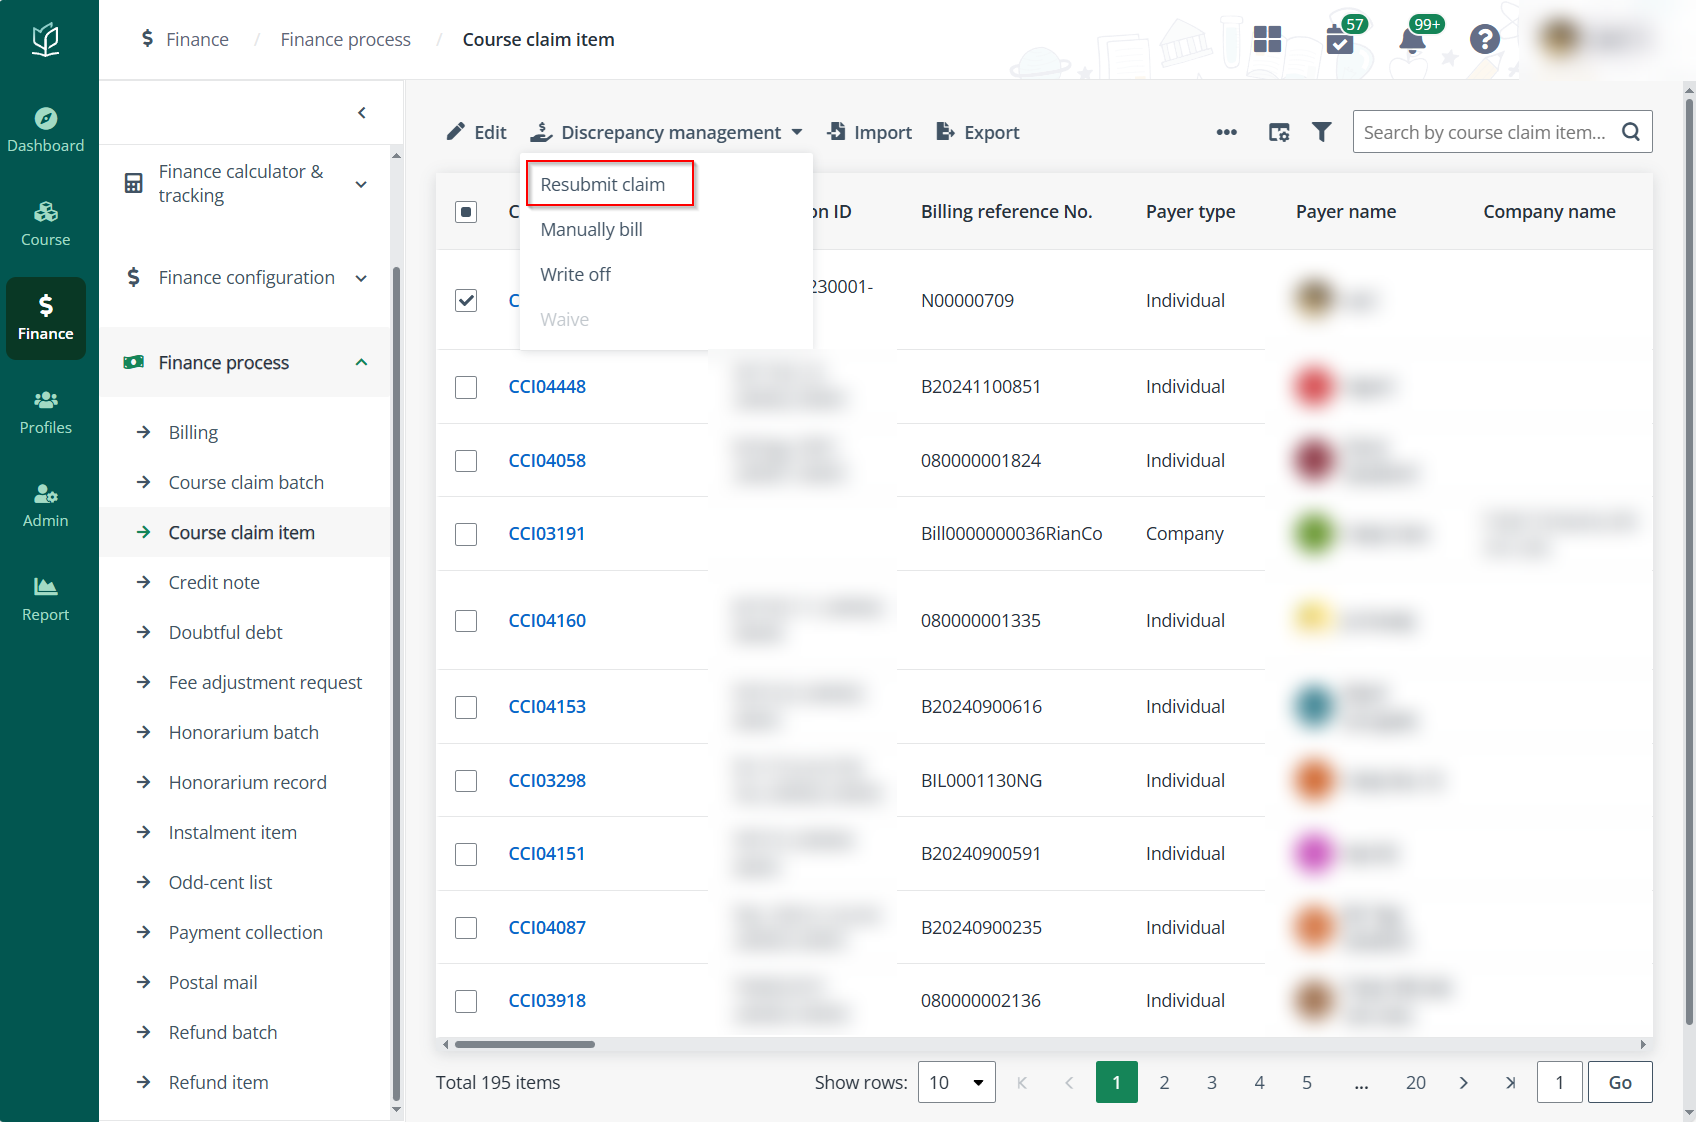The width and height of the screenshot is (1696, 1122).
Task: Check the CCI04160 row checkbox
Action: click(466, 621)
